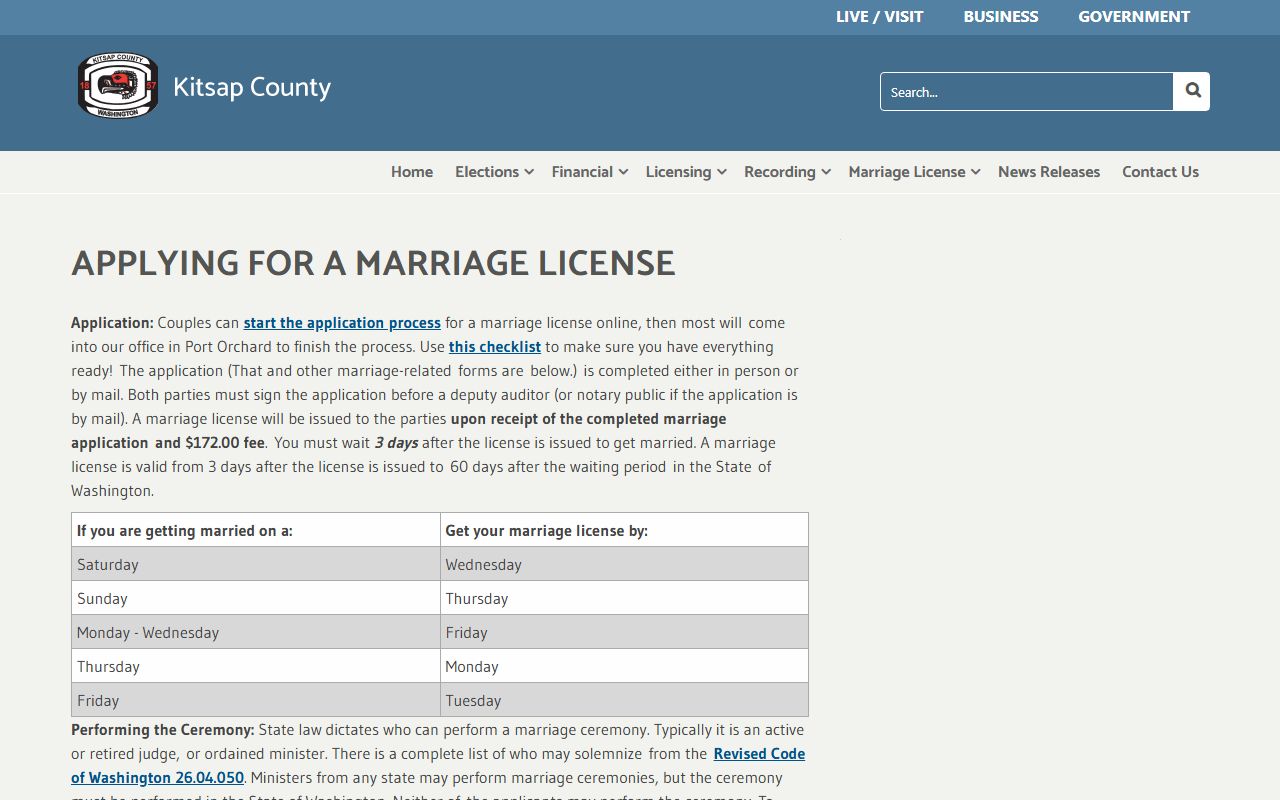Select the GOVERNMENT top tab
This screenshot has height=800, width=1280.
pos(1134,17)
